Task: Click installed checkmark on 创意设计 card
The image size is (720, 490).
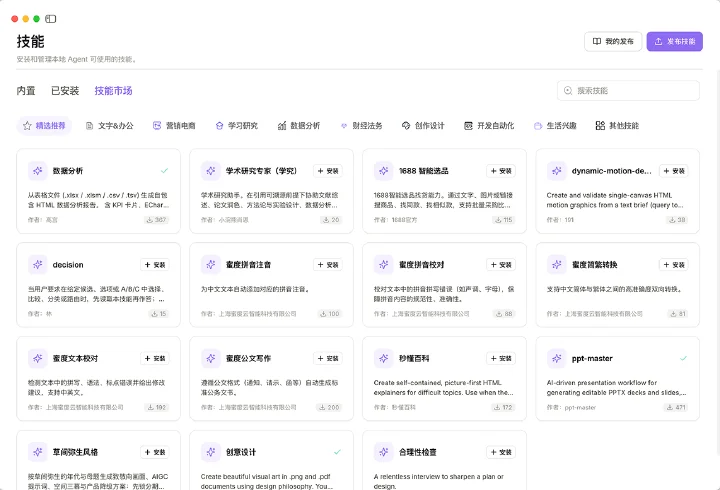Action: [337, 452]
